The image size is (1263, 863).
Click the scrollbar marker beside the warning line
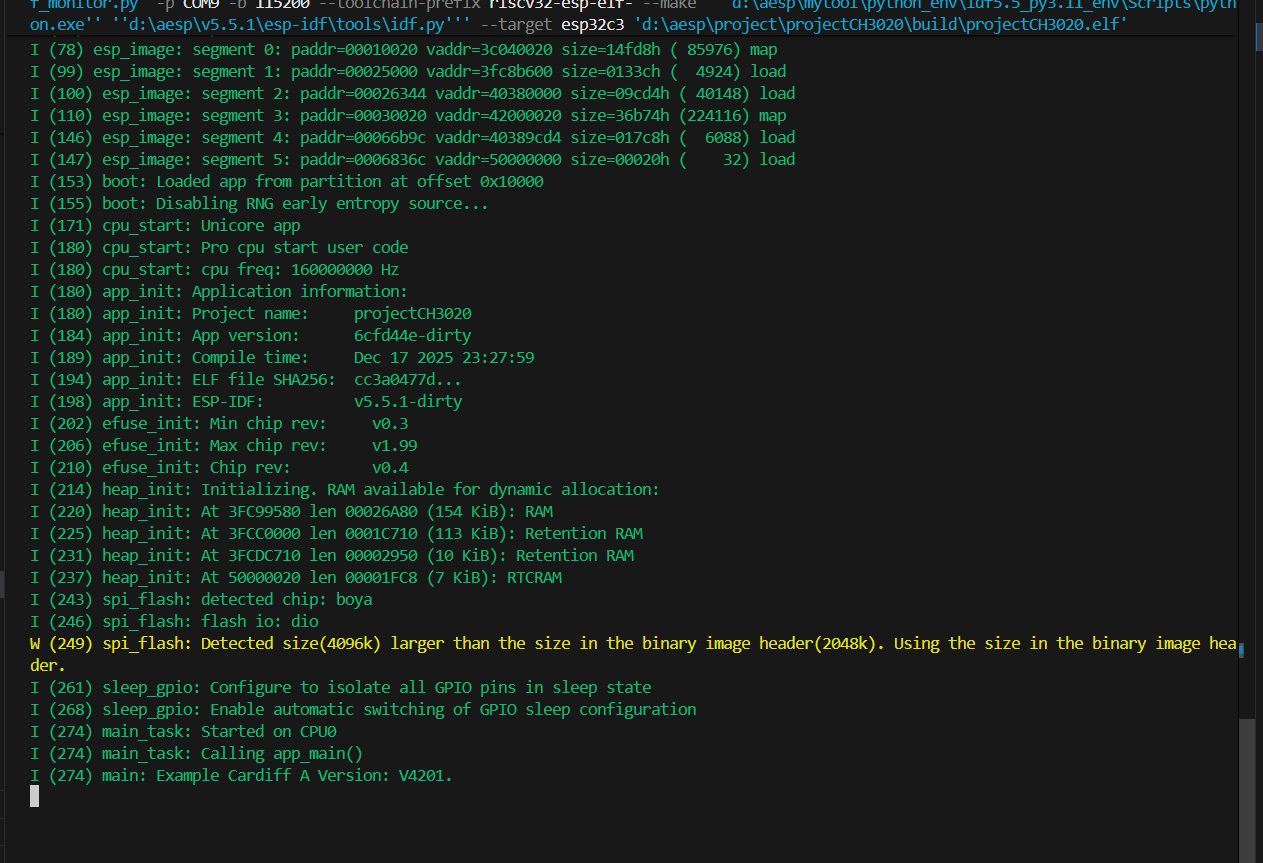[1241, 650]
